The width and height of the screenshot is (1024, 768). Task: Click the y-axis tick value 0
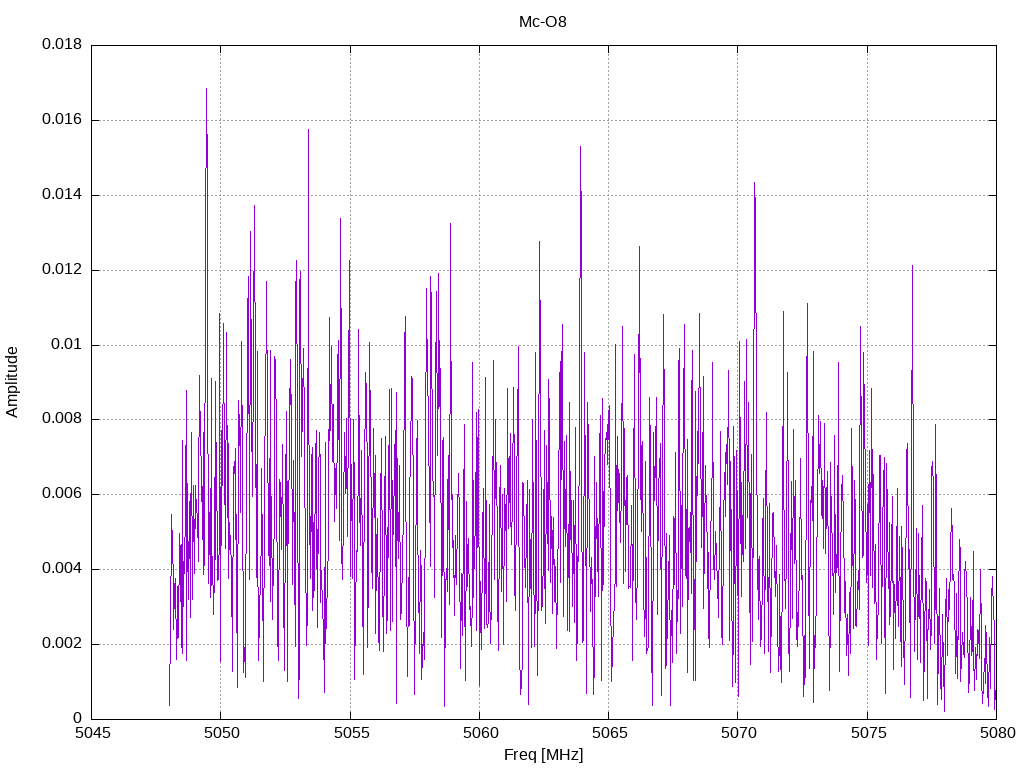78,718
